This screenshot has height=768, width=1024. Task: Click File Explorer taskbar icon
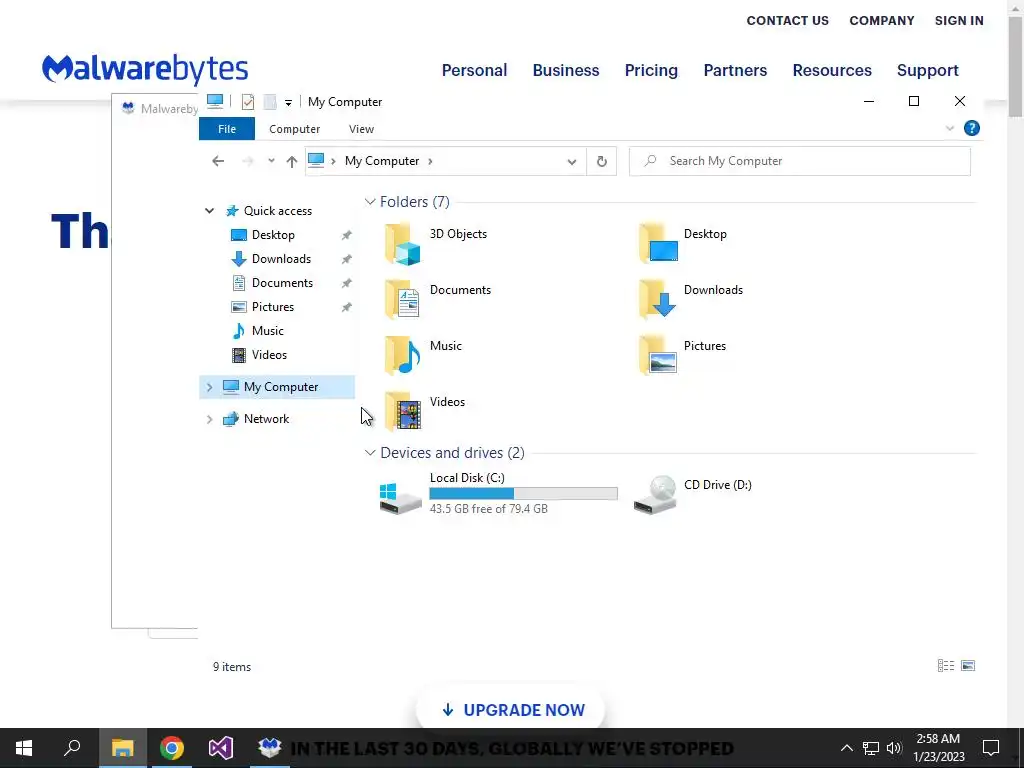122,748
